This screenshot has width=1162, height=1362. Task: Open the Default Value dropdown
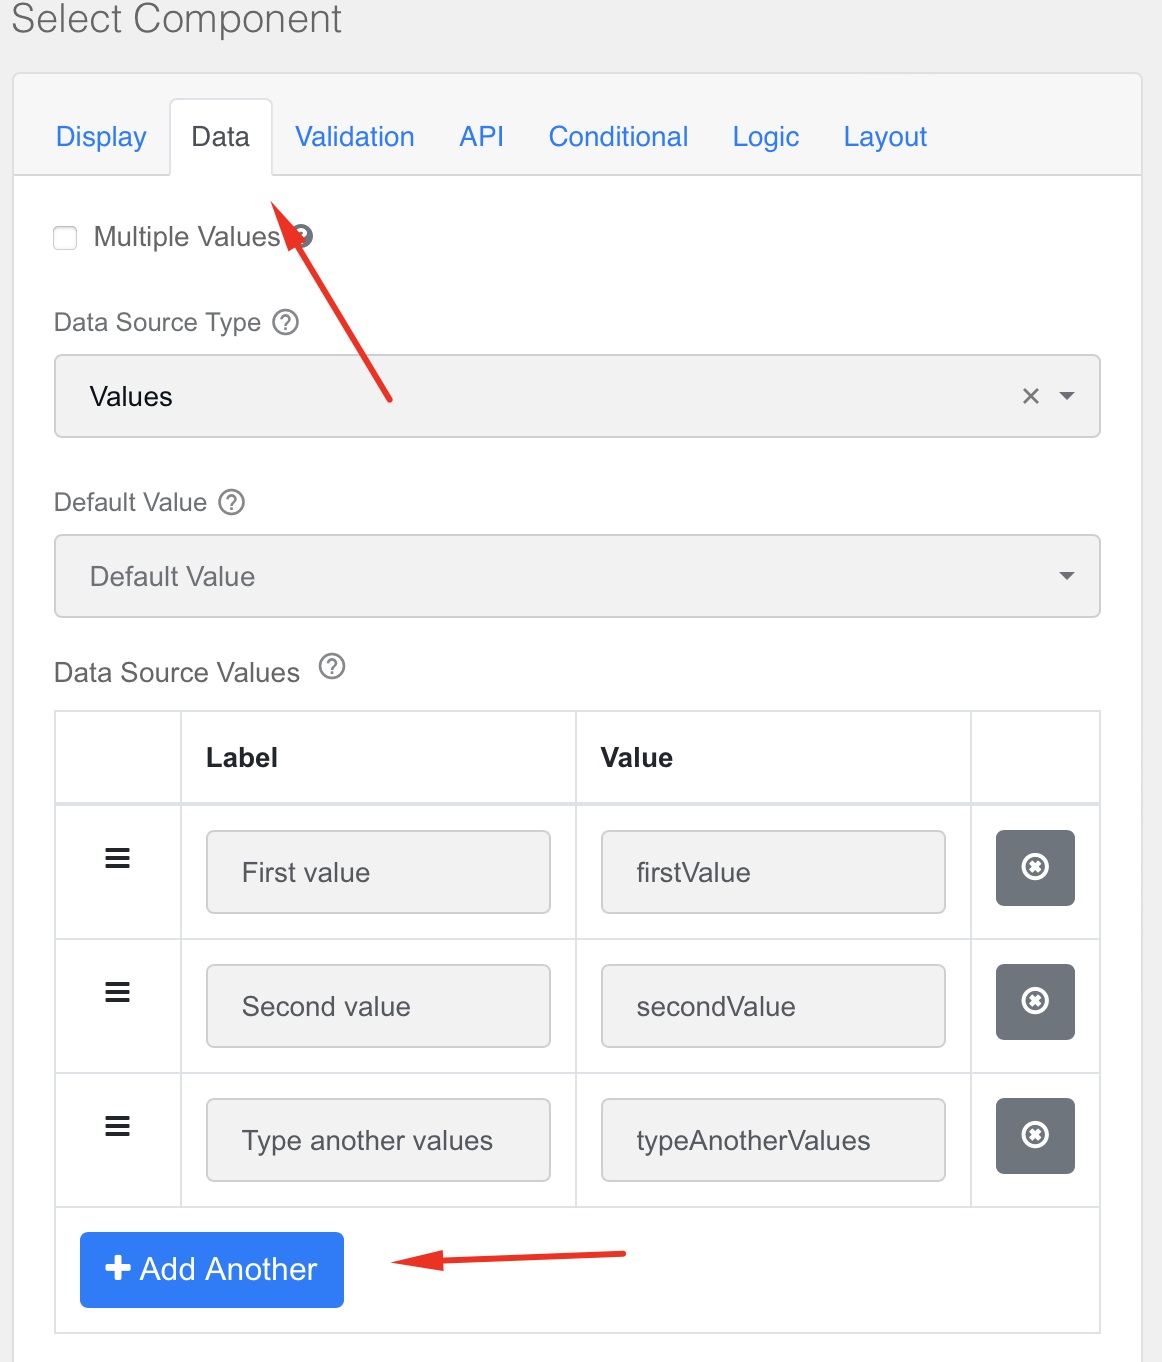(577, 576)
